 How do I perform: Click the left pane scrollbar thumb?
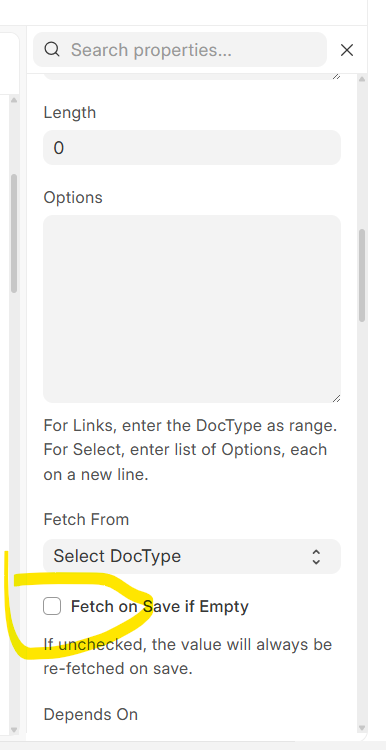click(x=14, y=233)
